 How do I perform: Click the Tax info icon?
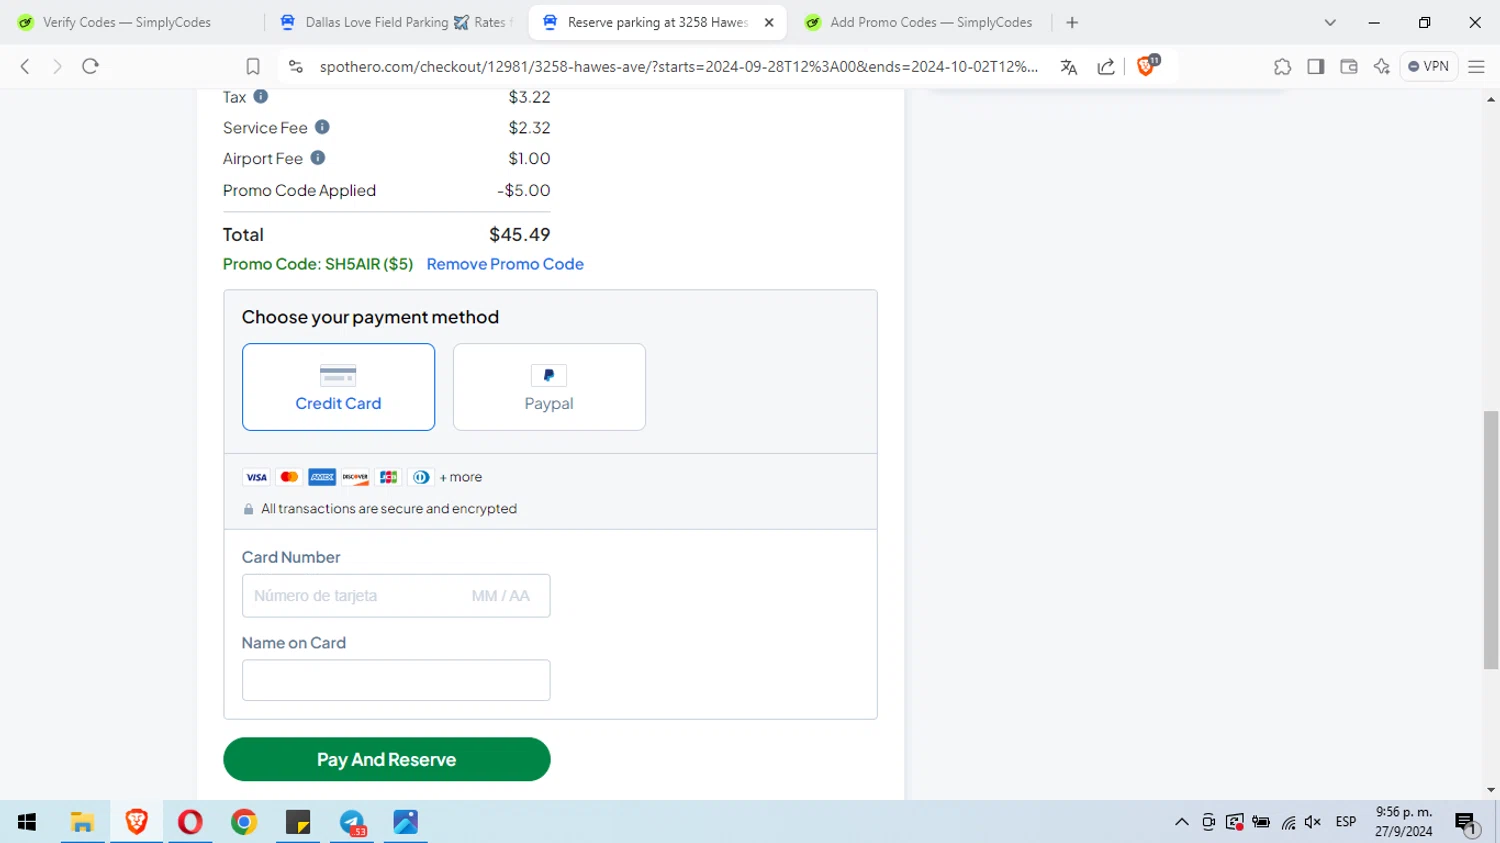click(x=261, y=96)
